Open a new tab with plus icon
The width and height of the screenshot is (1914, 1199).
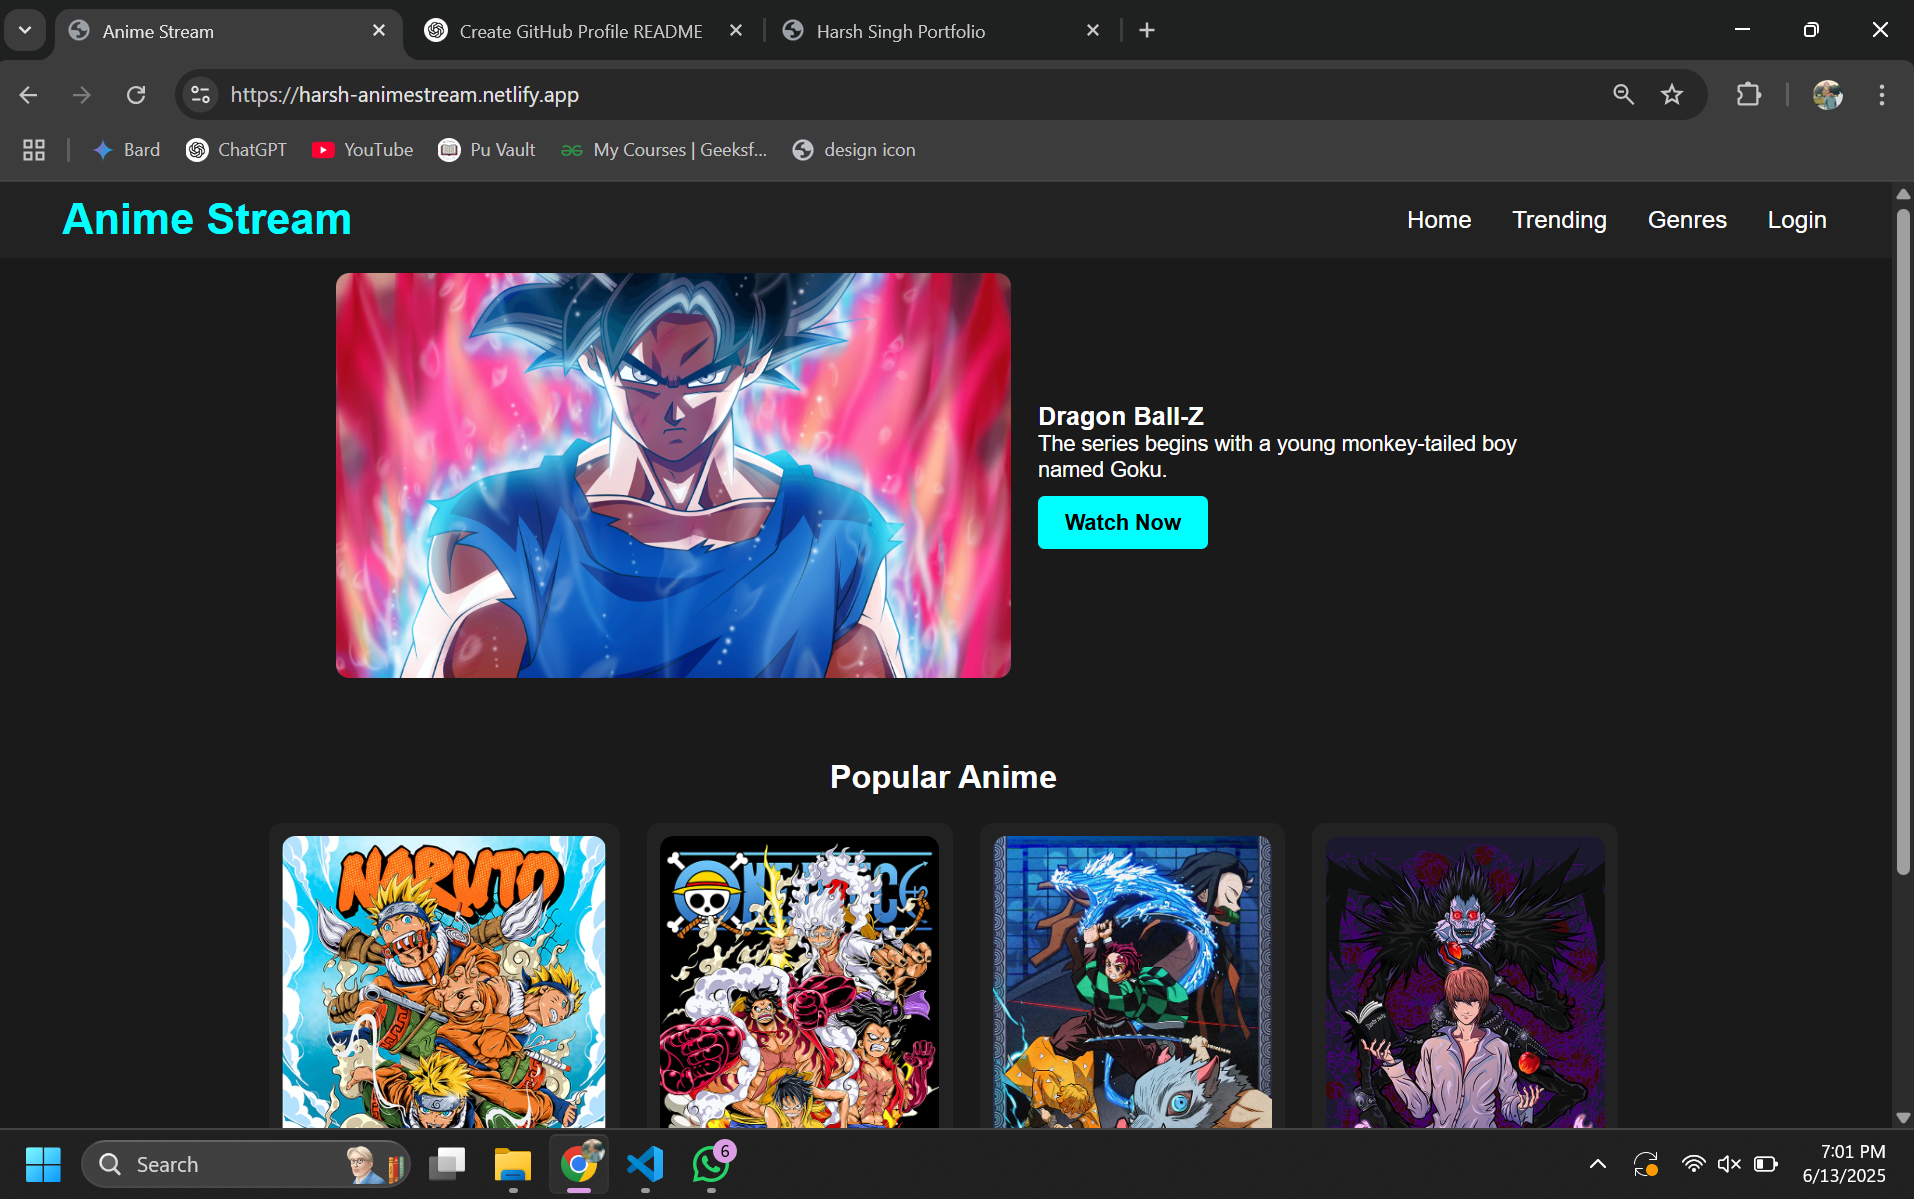(1147, 31)
